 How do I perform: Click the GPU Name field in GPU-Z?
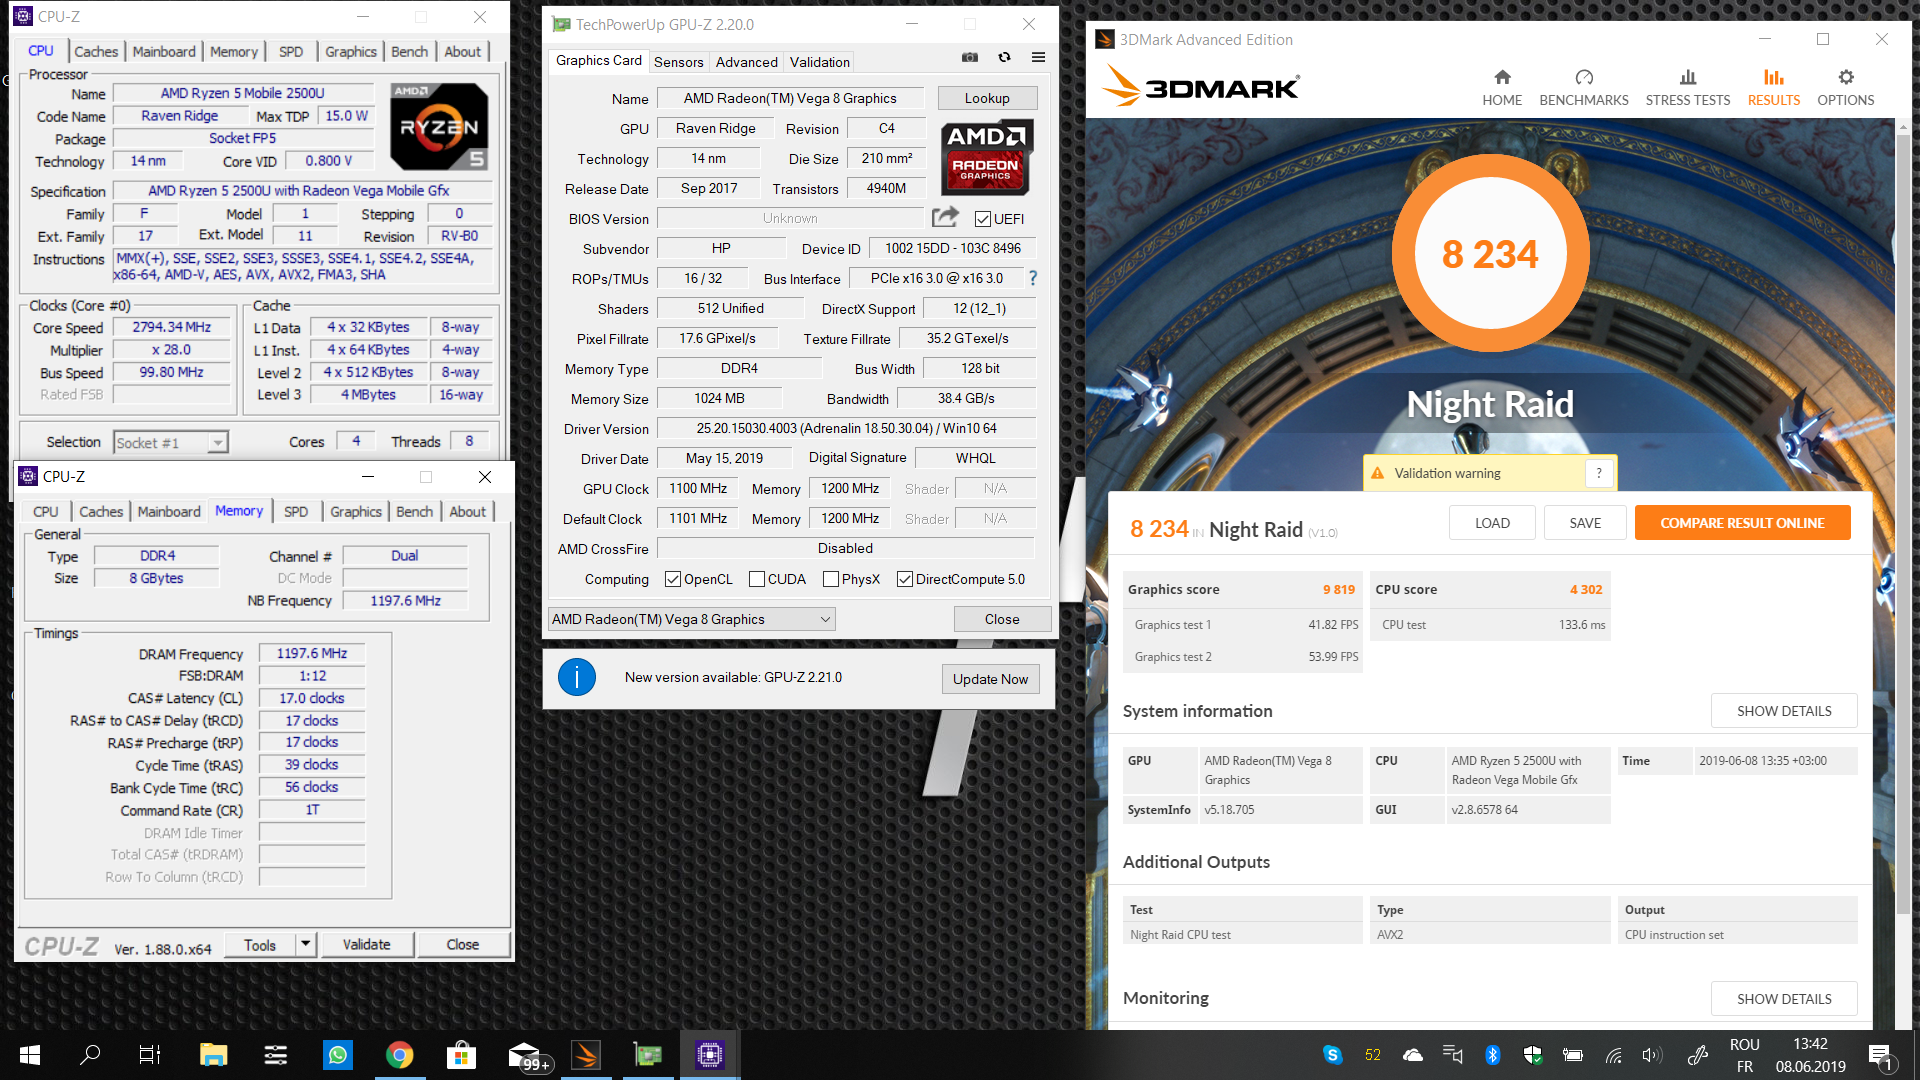790,98
